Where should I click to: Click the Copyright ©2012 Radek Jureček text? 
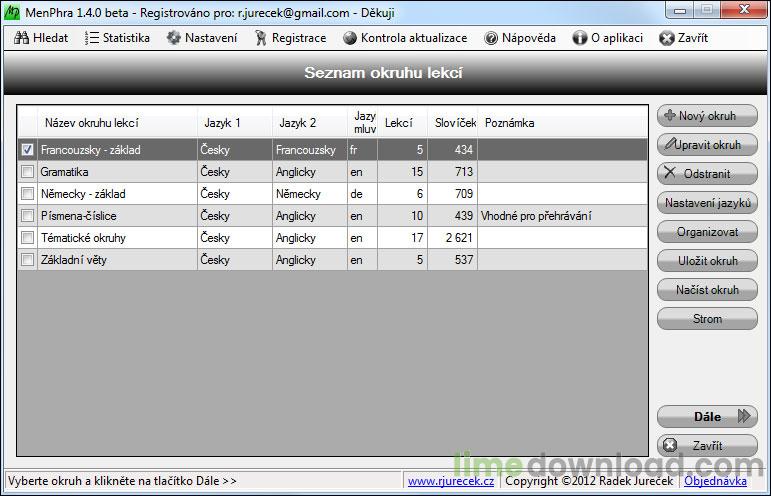click(x=589, y=481)
